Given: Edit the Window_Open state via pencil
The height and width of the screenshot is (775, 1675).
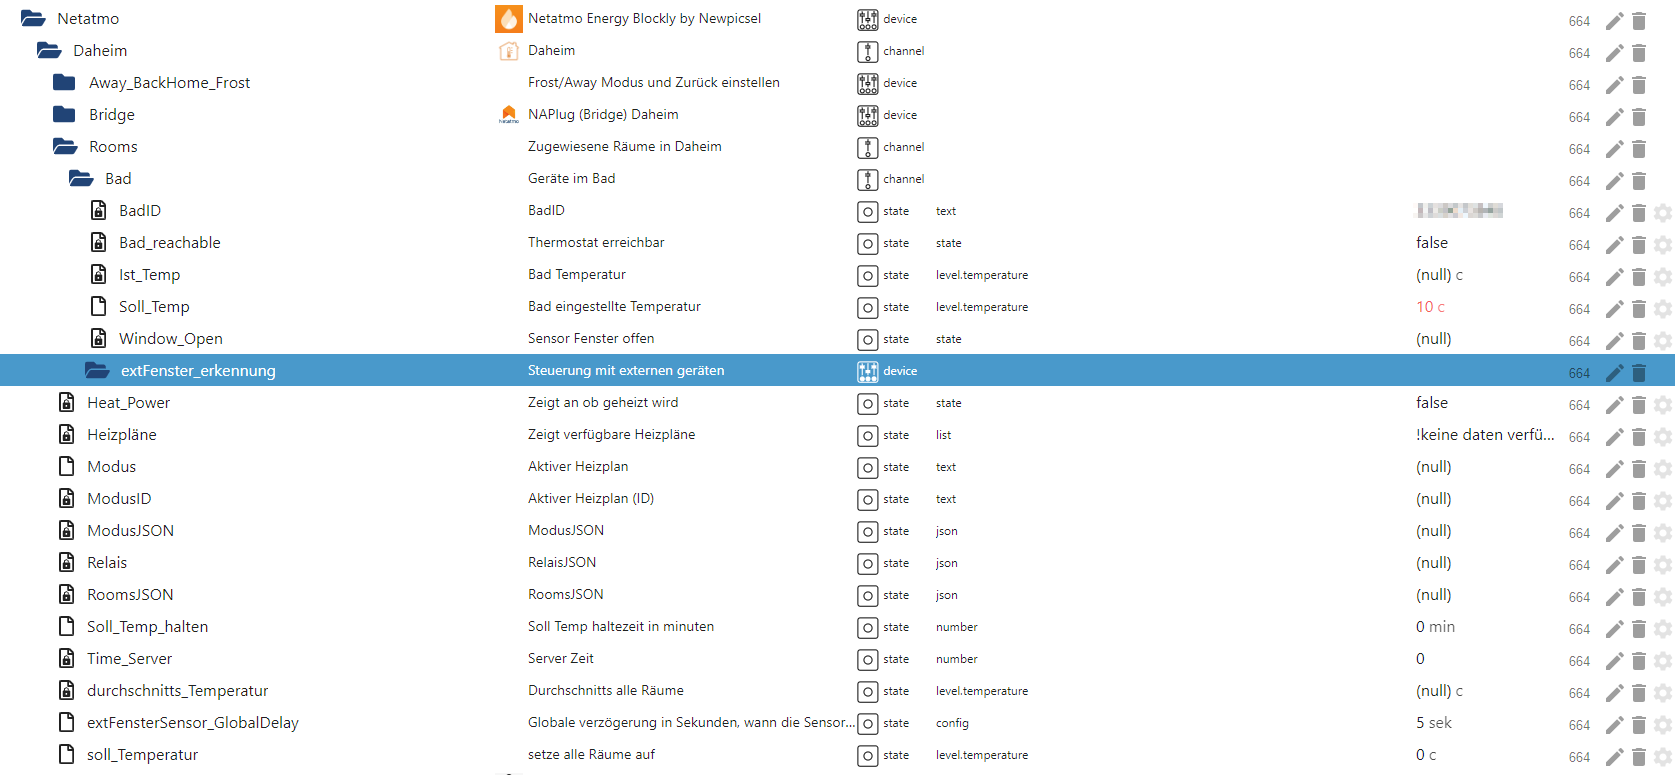Looking at the screenshot, I should 1614,341.
